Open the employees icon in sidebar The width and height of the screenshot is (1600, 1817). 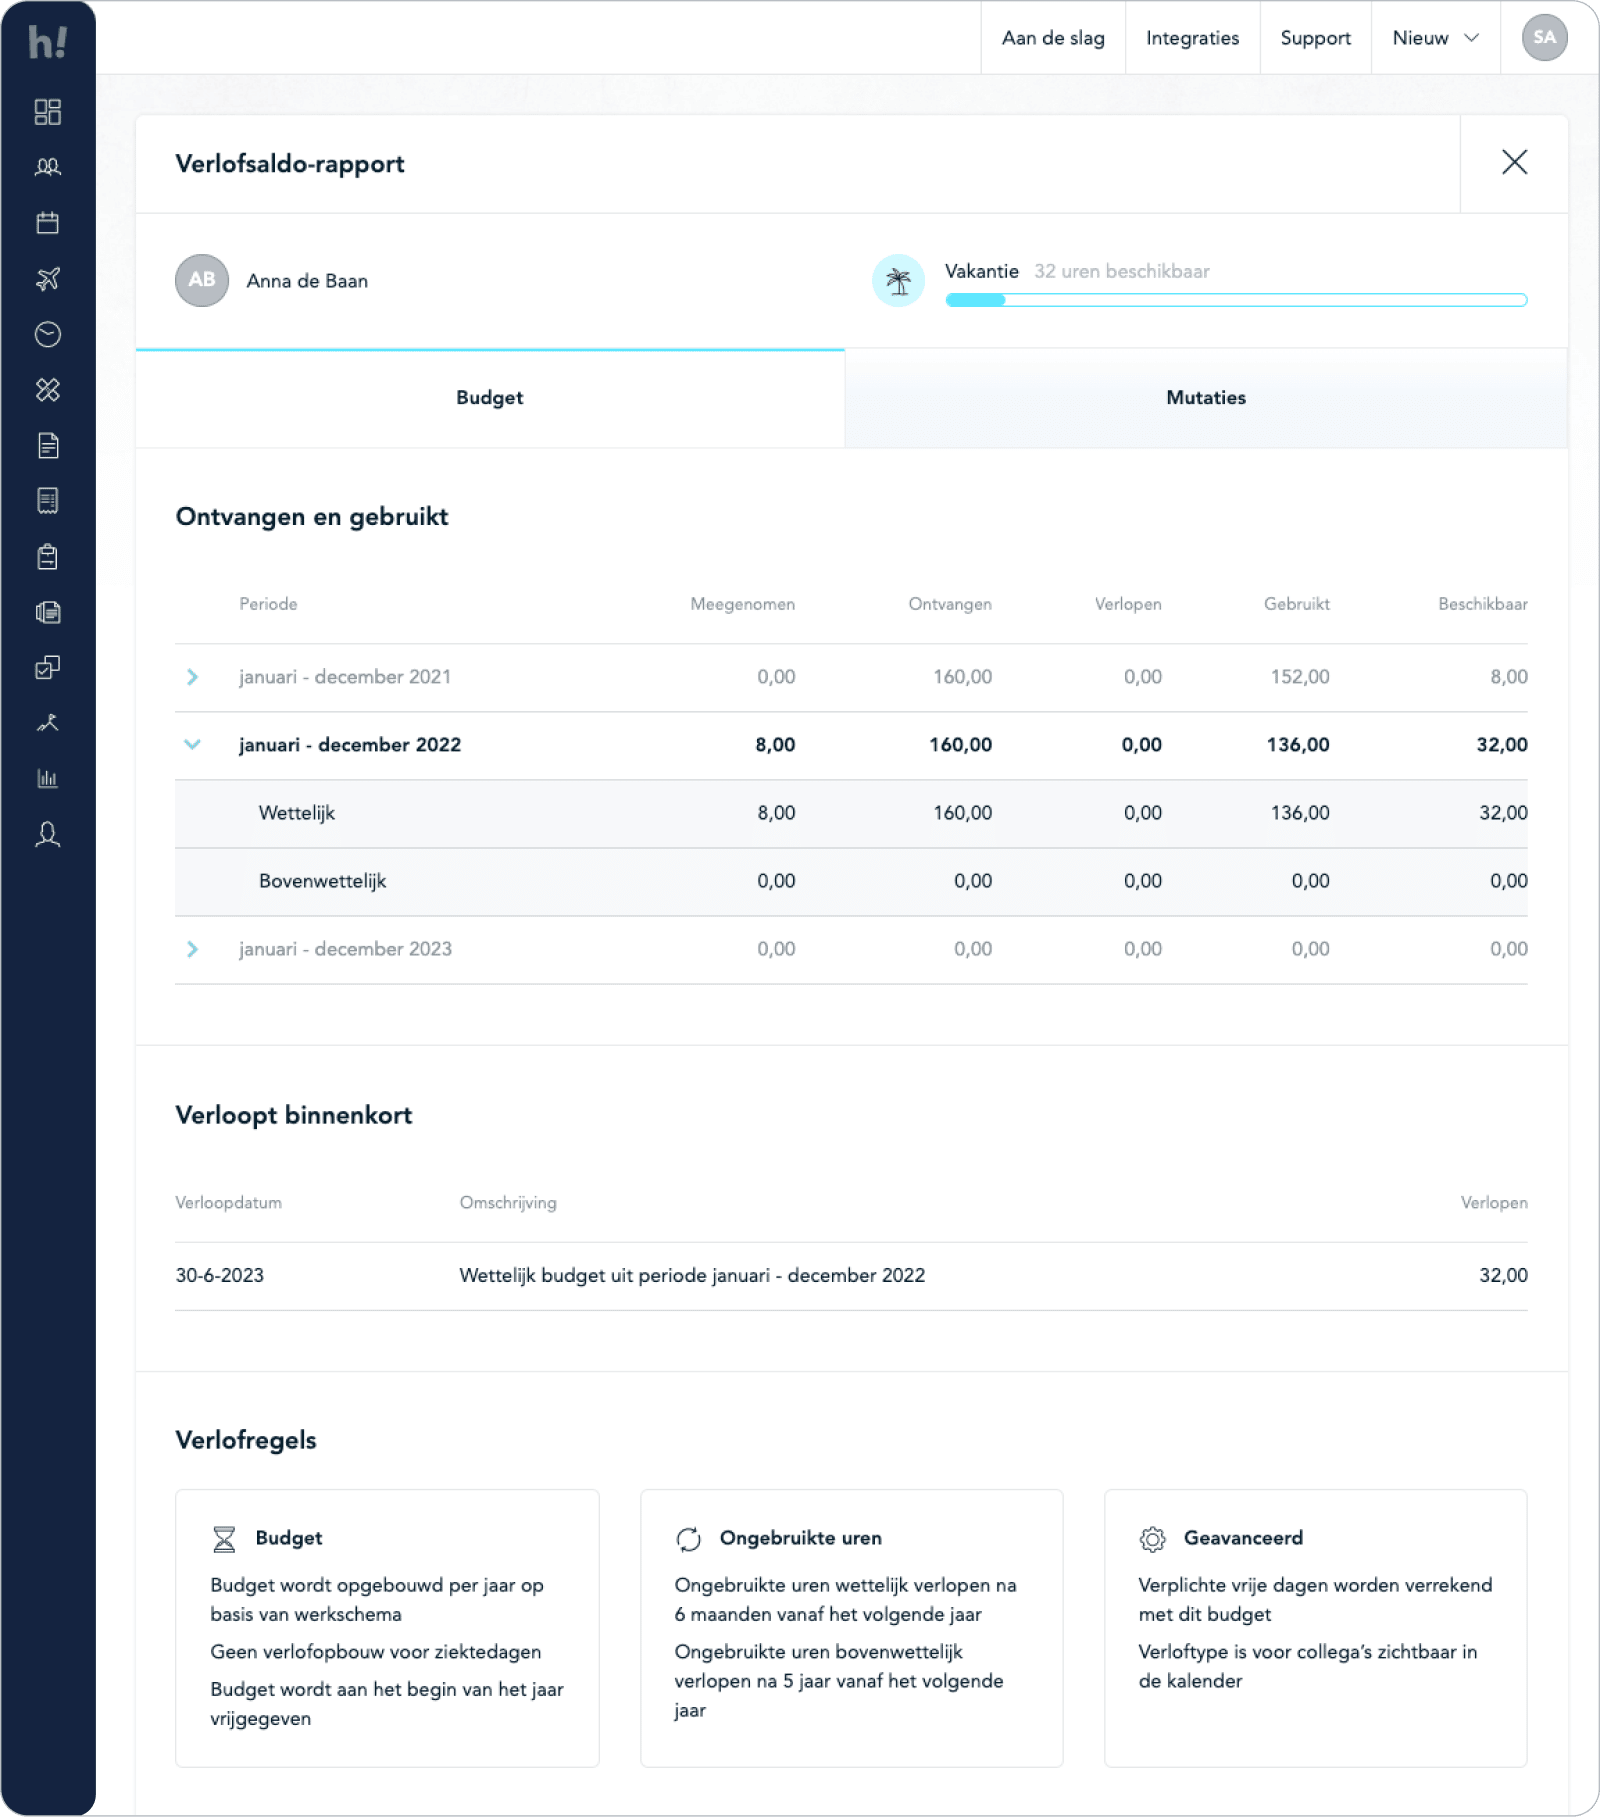(48, 167)
